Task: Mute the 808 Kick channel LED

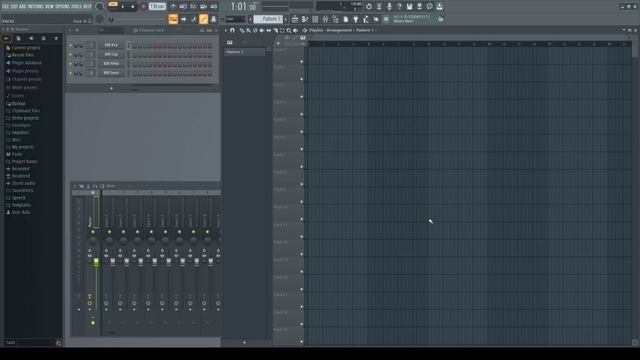Action: [x=71, y=45]
